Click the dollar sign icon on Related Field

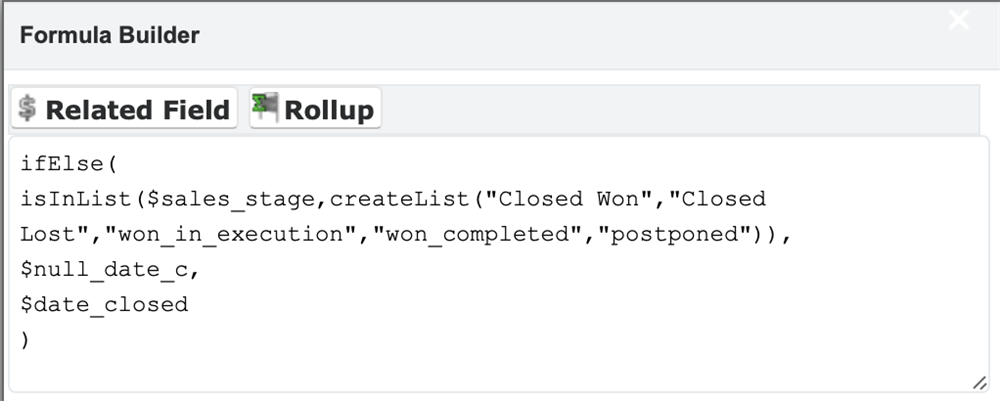[28, 109]
